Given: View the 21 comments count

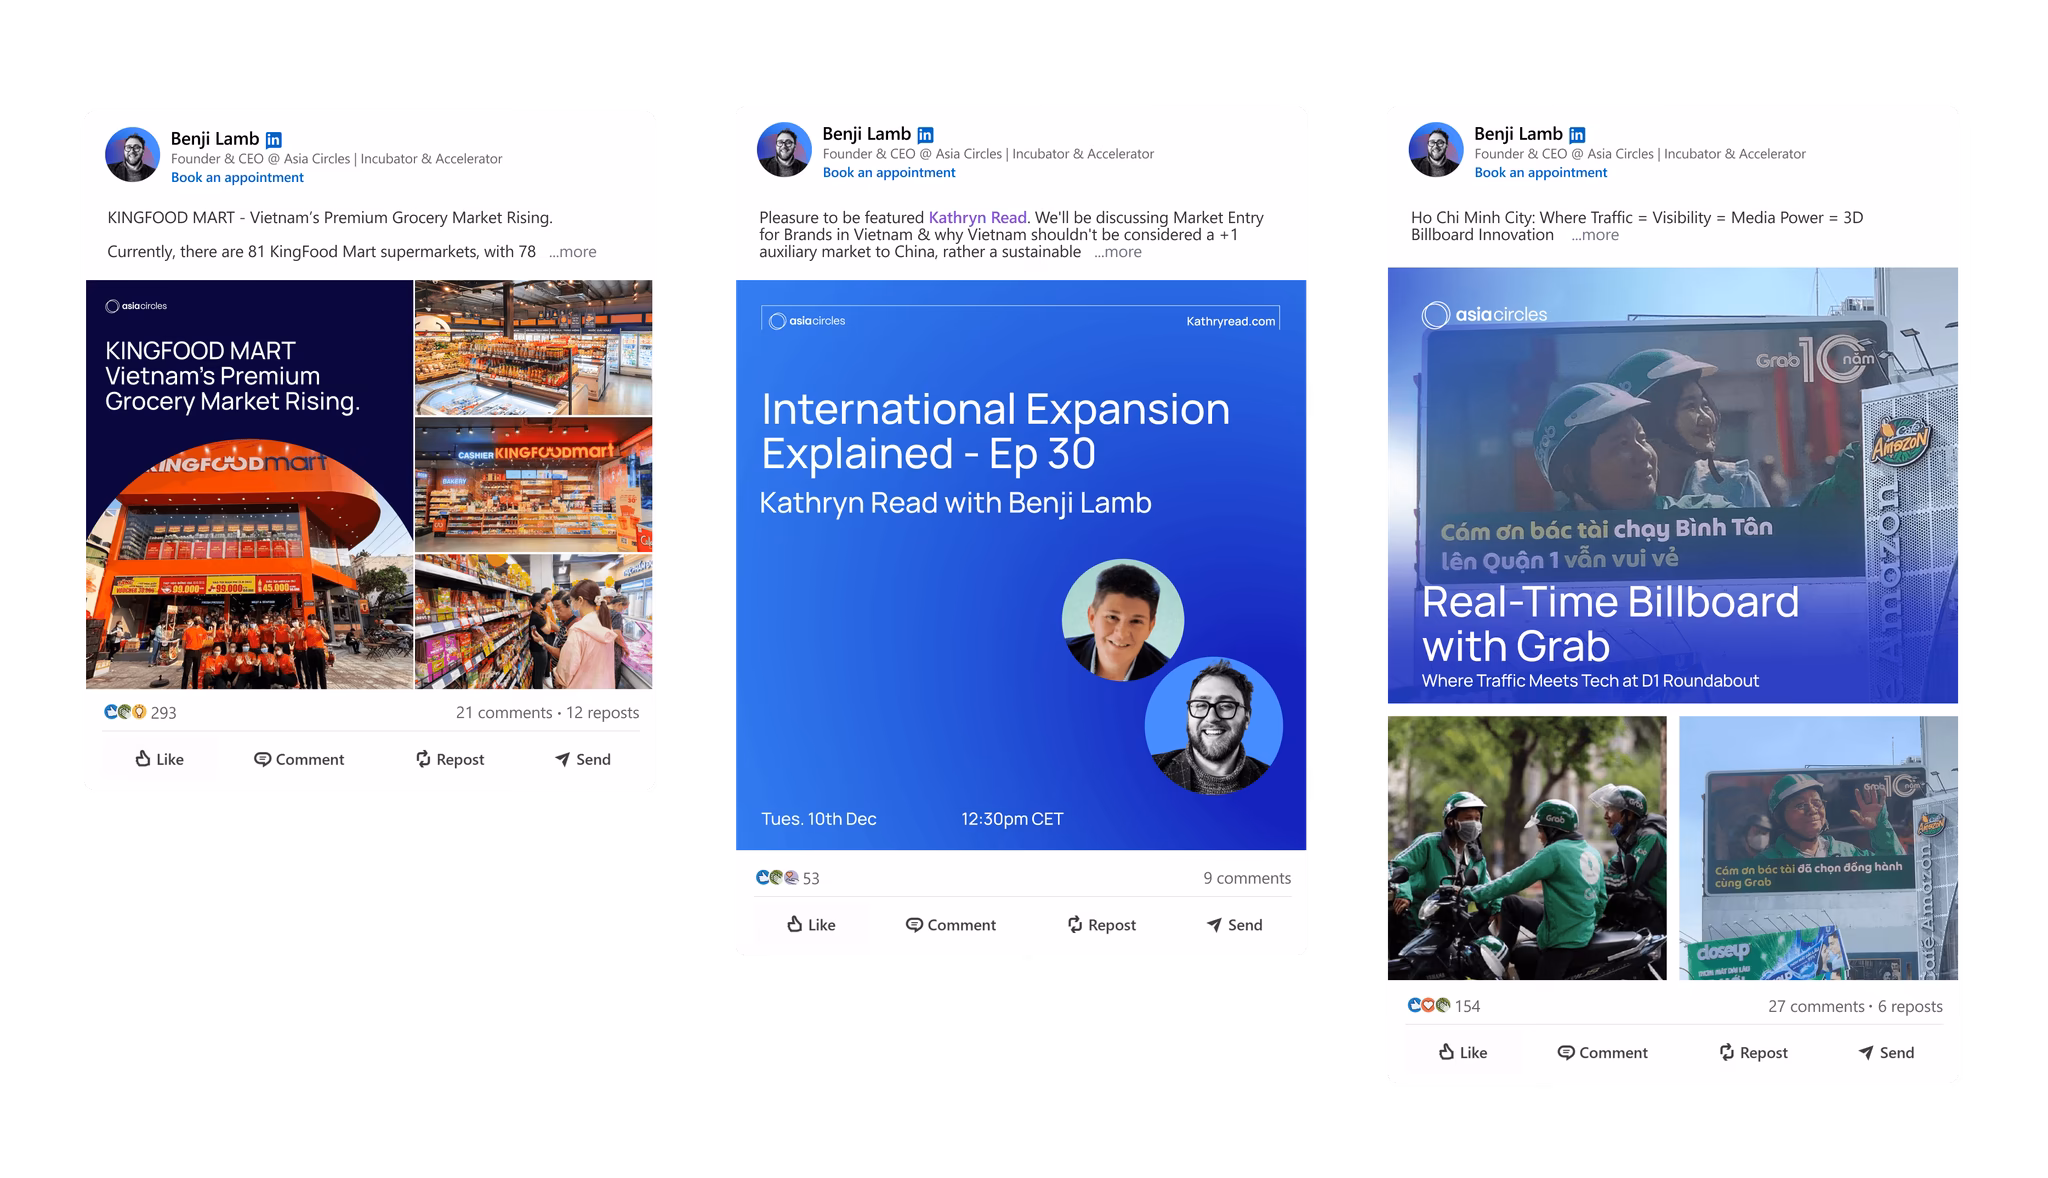Looking at the screenshot, I should [504, 712].
